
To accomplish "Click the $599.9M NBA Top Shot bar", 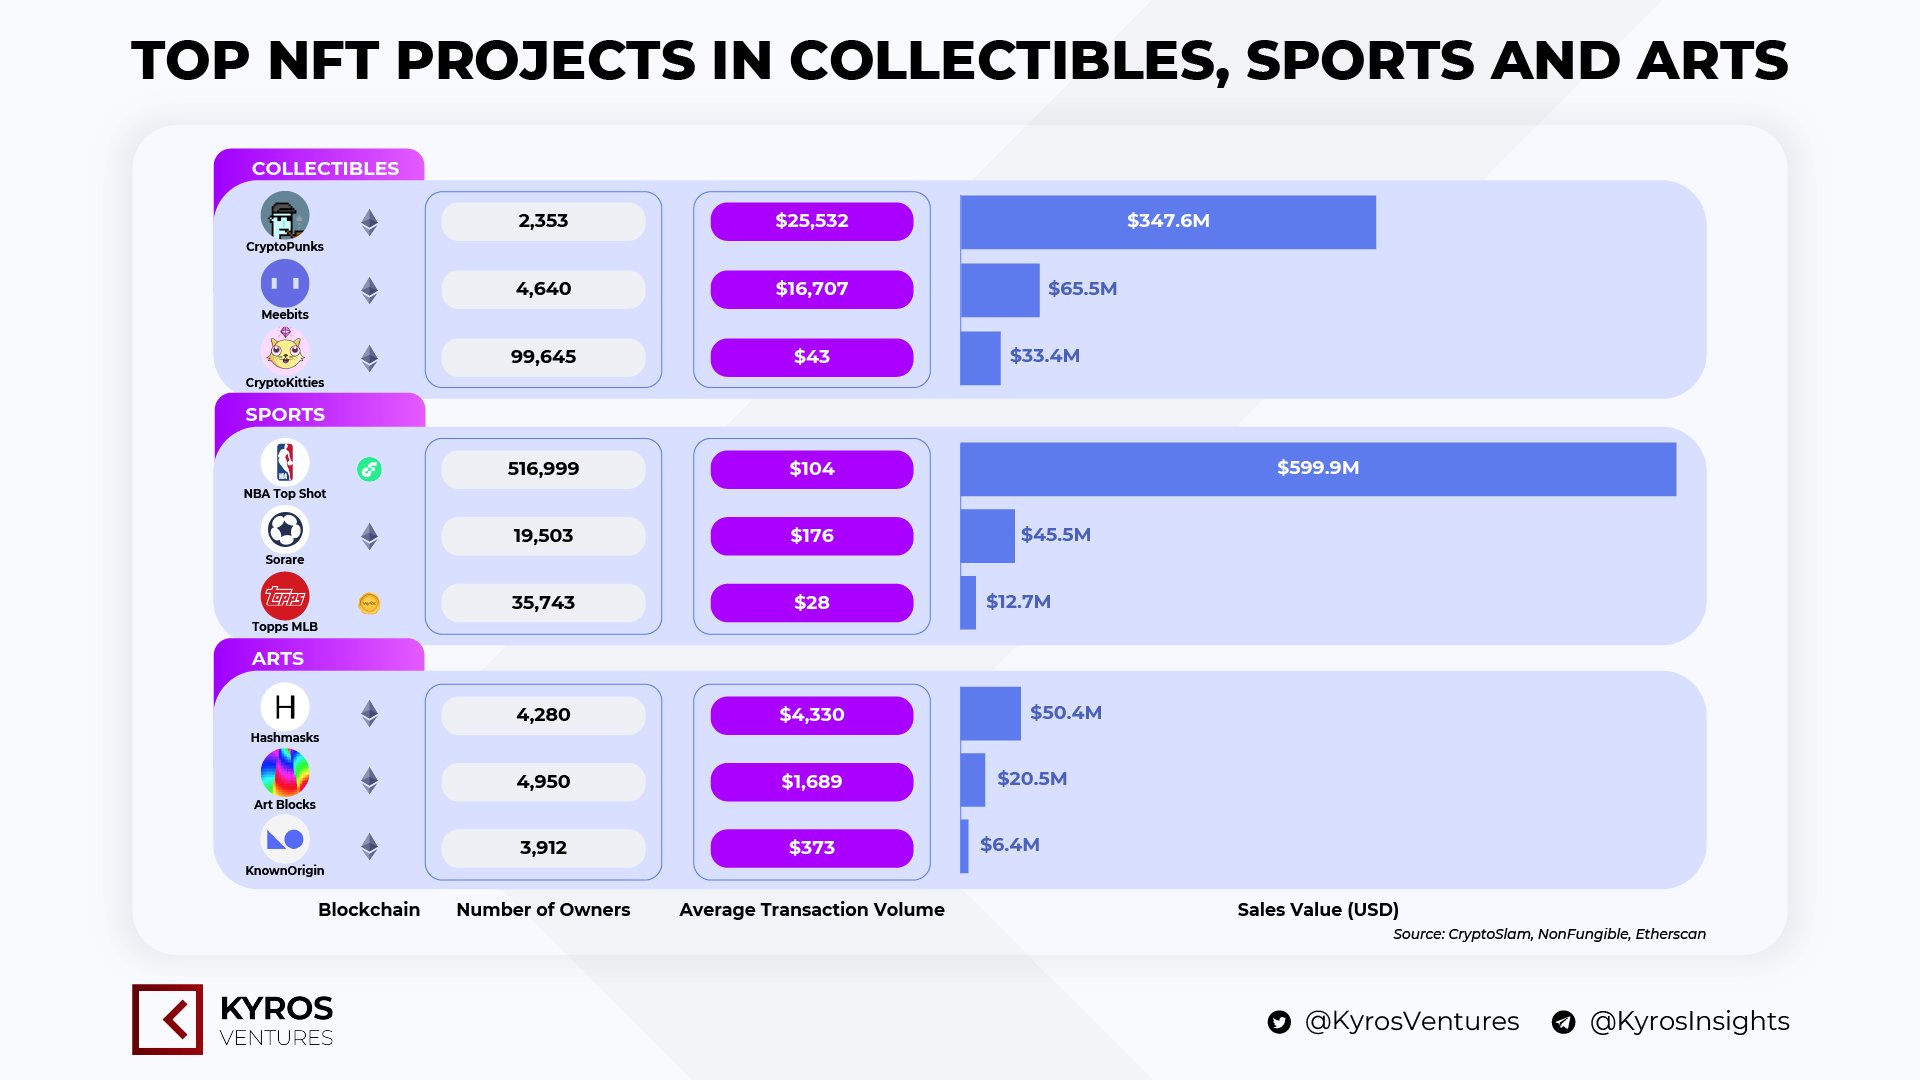I will click(1318, 469).
